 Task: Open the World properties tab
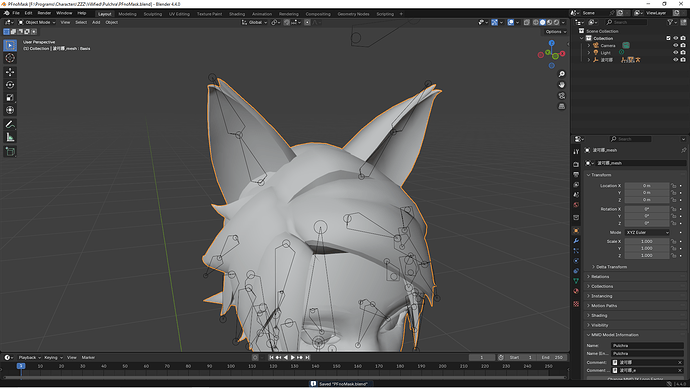[x=576, y=205]
